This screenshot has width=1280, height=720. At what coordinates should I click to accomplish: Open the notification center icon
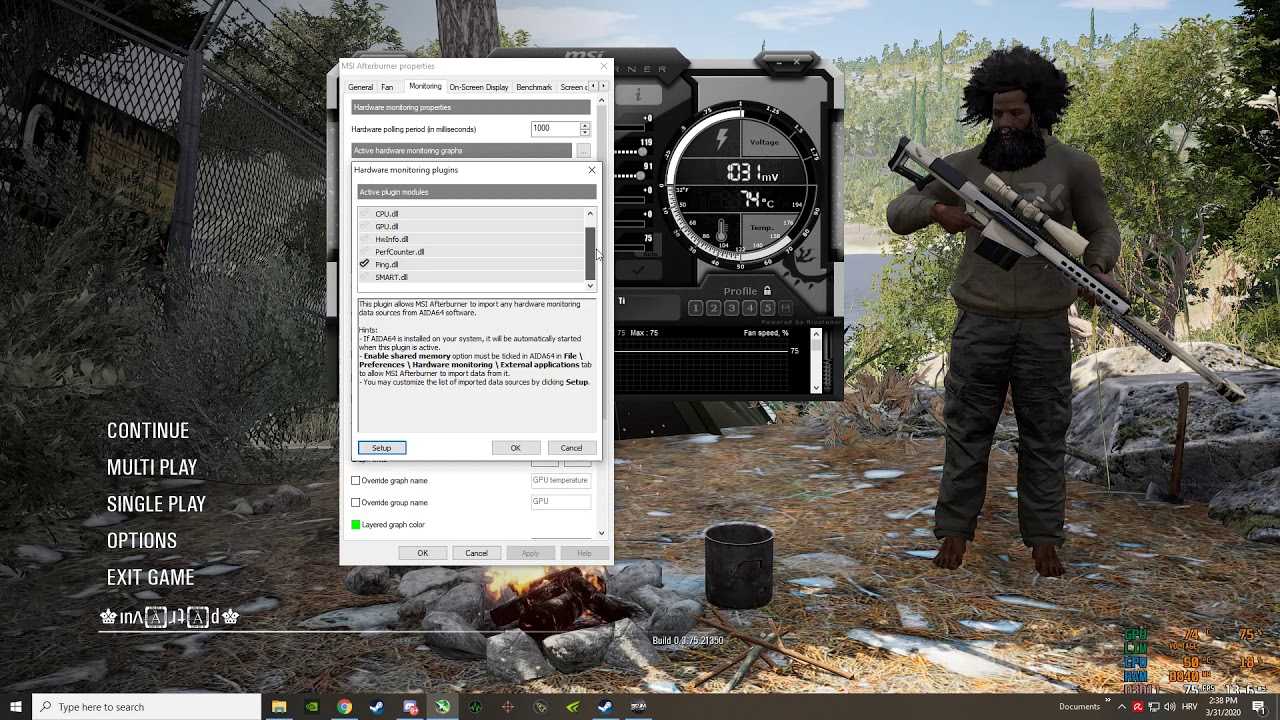(x=1259, y=707)
